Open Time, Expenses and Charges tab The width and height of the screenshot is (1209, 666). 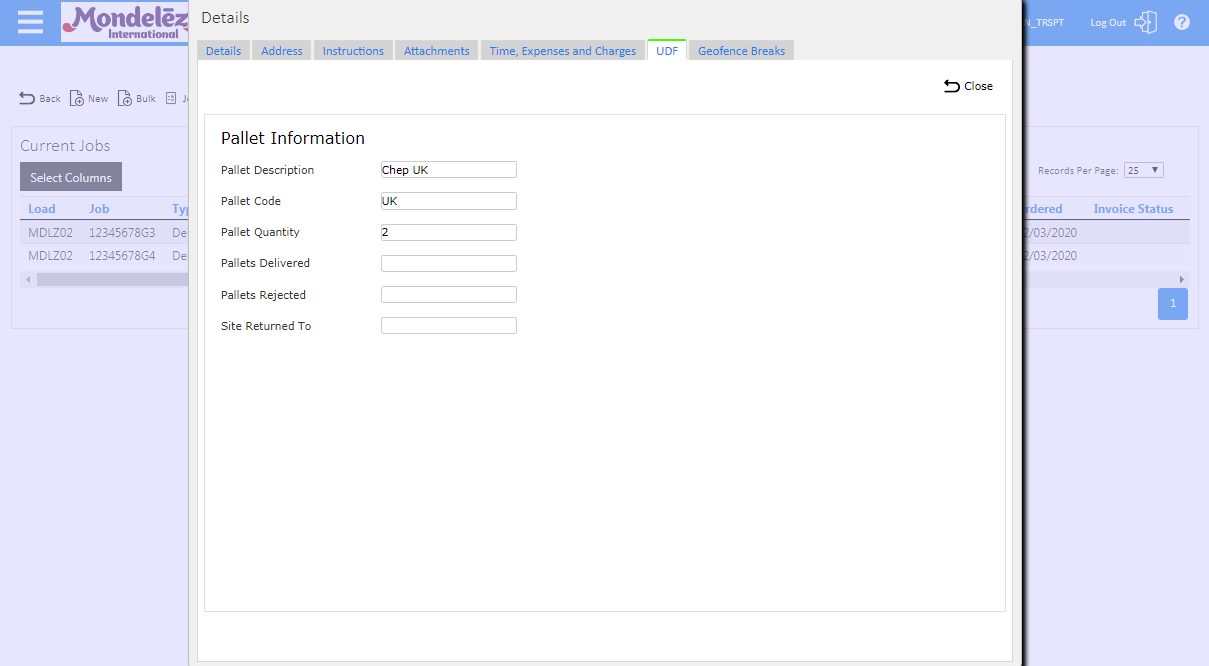tap(563, 51)
